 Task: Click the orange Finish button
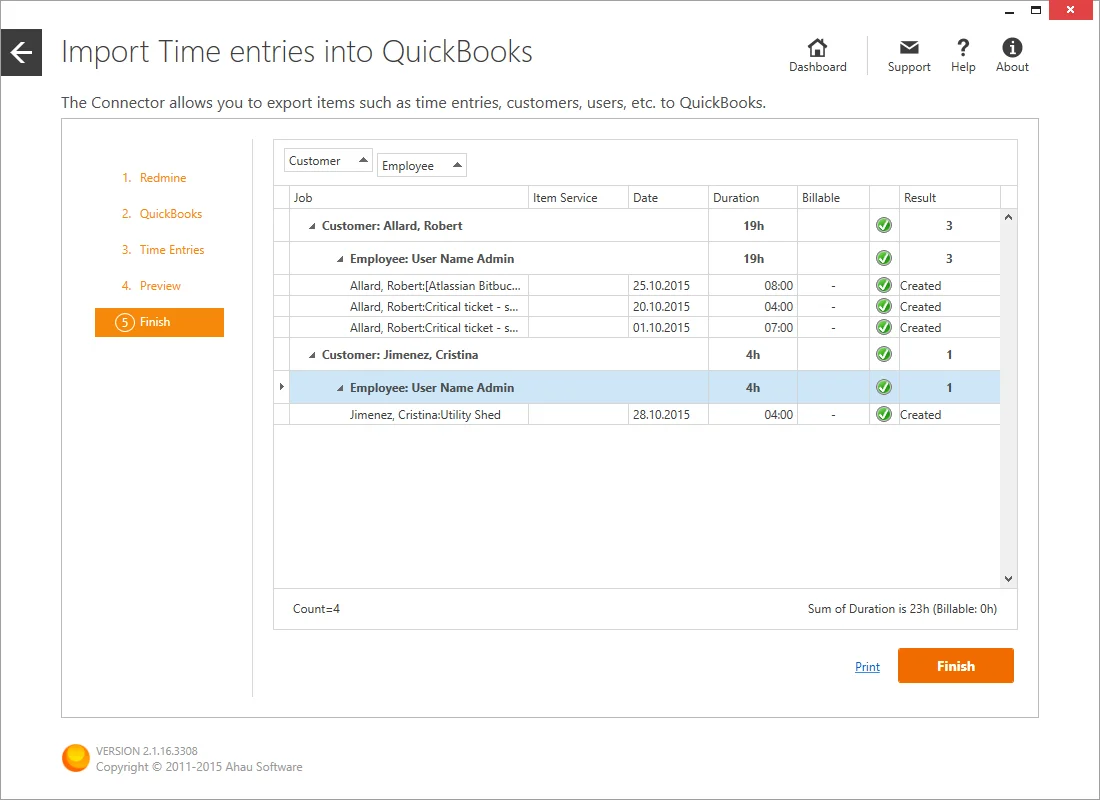(x=955, y=666)
